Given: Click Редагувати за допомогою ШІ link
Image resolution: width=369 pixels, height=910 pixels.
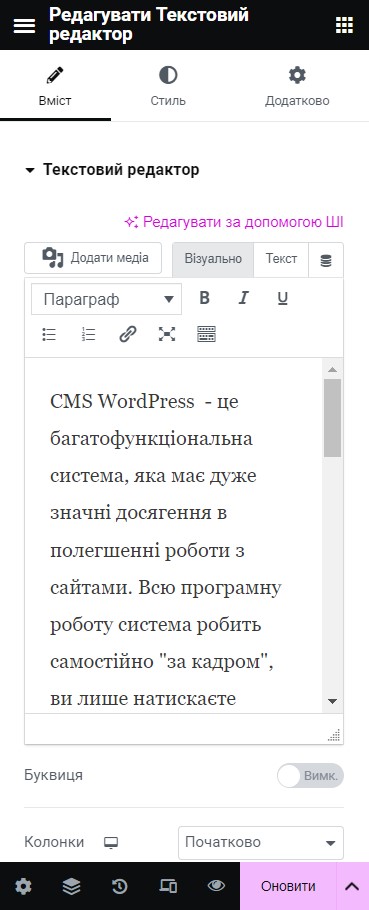Looking at the screenshot, I should pos(234,222).
